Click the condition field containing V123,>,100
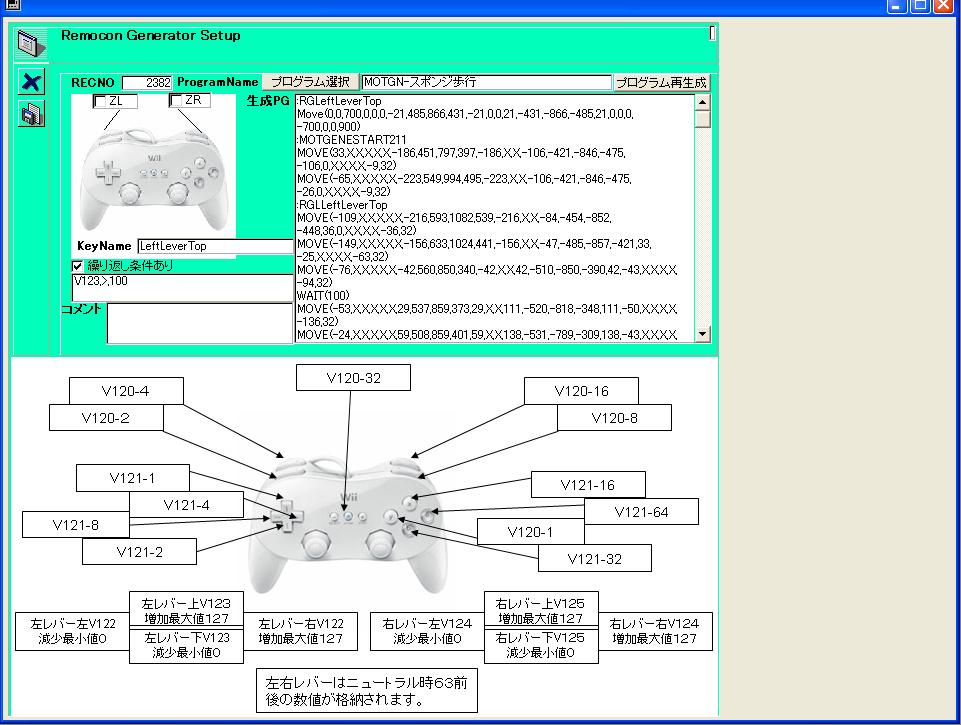Image resolution: width=961 pixels, height=725 pixels. (183, 287)
